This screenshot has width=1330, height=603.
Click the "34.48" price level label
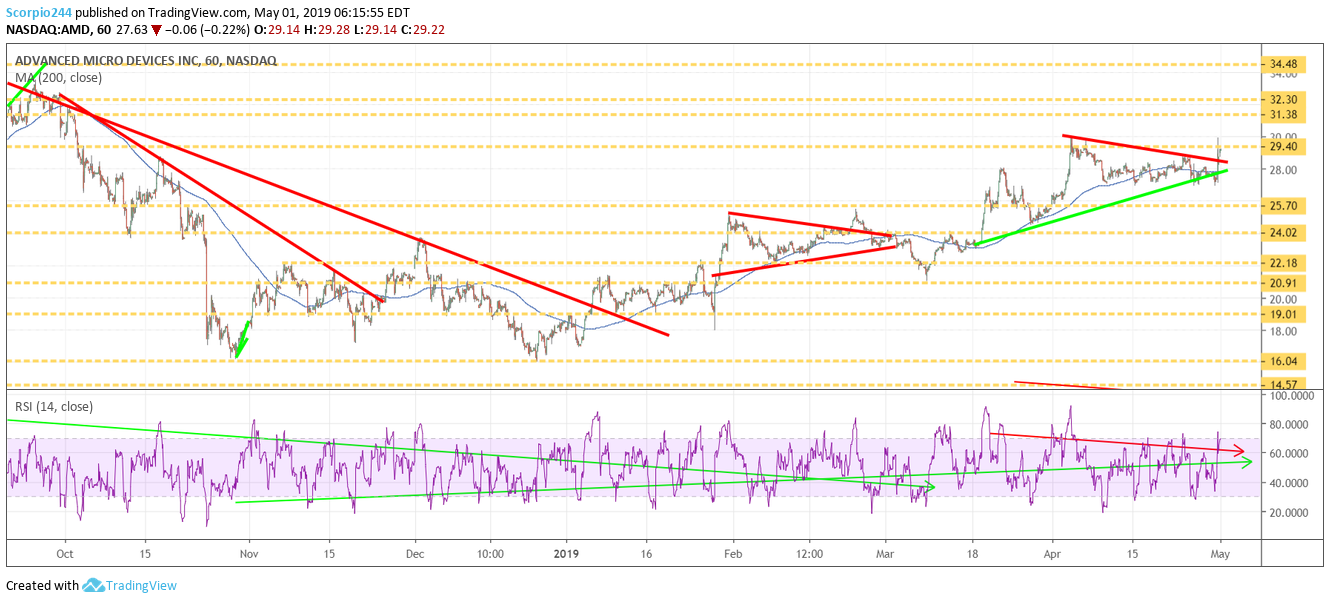coord(1283,65)
